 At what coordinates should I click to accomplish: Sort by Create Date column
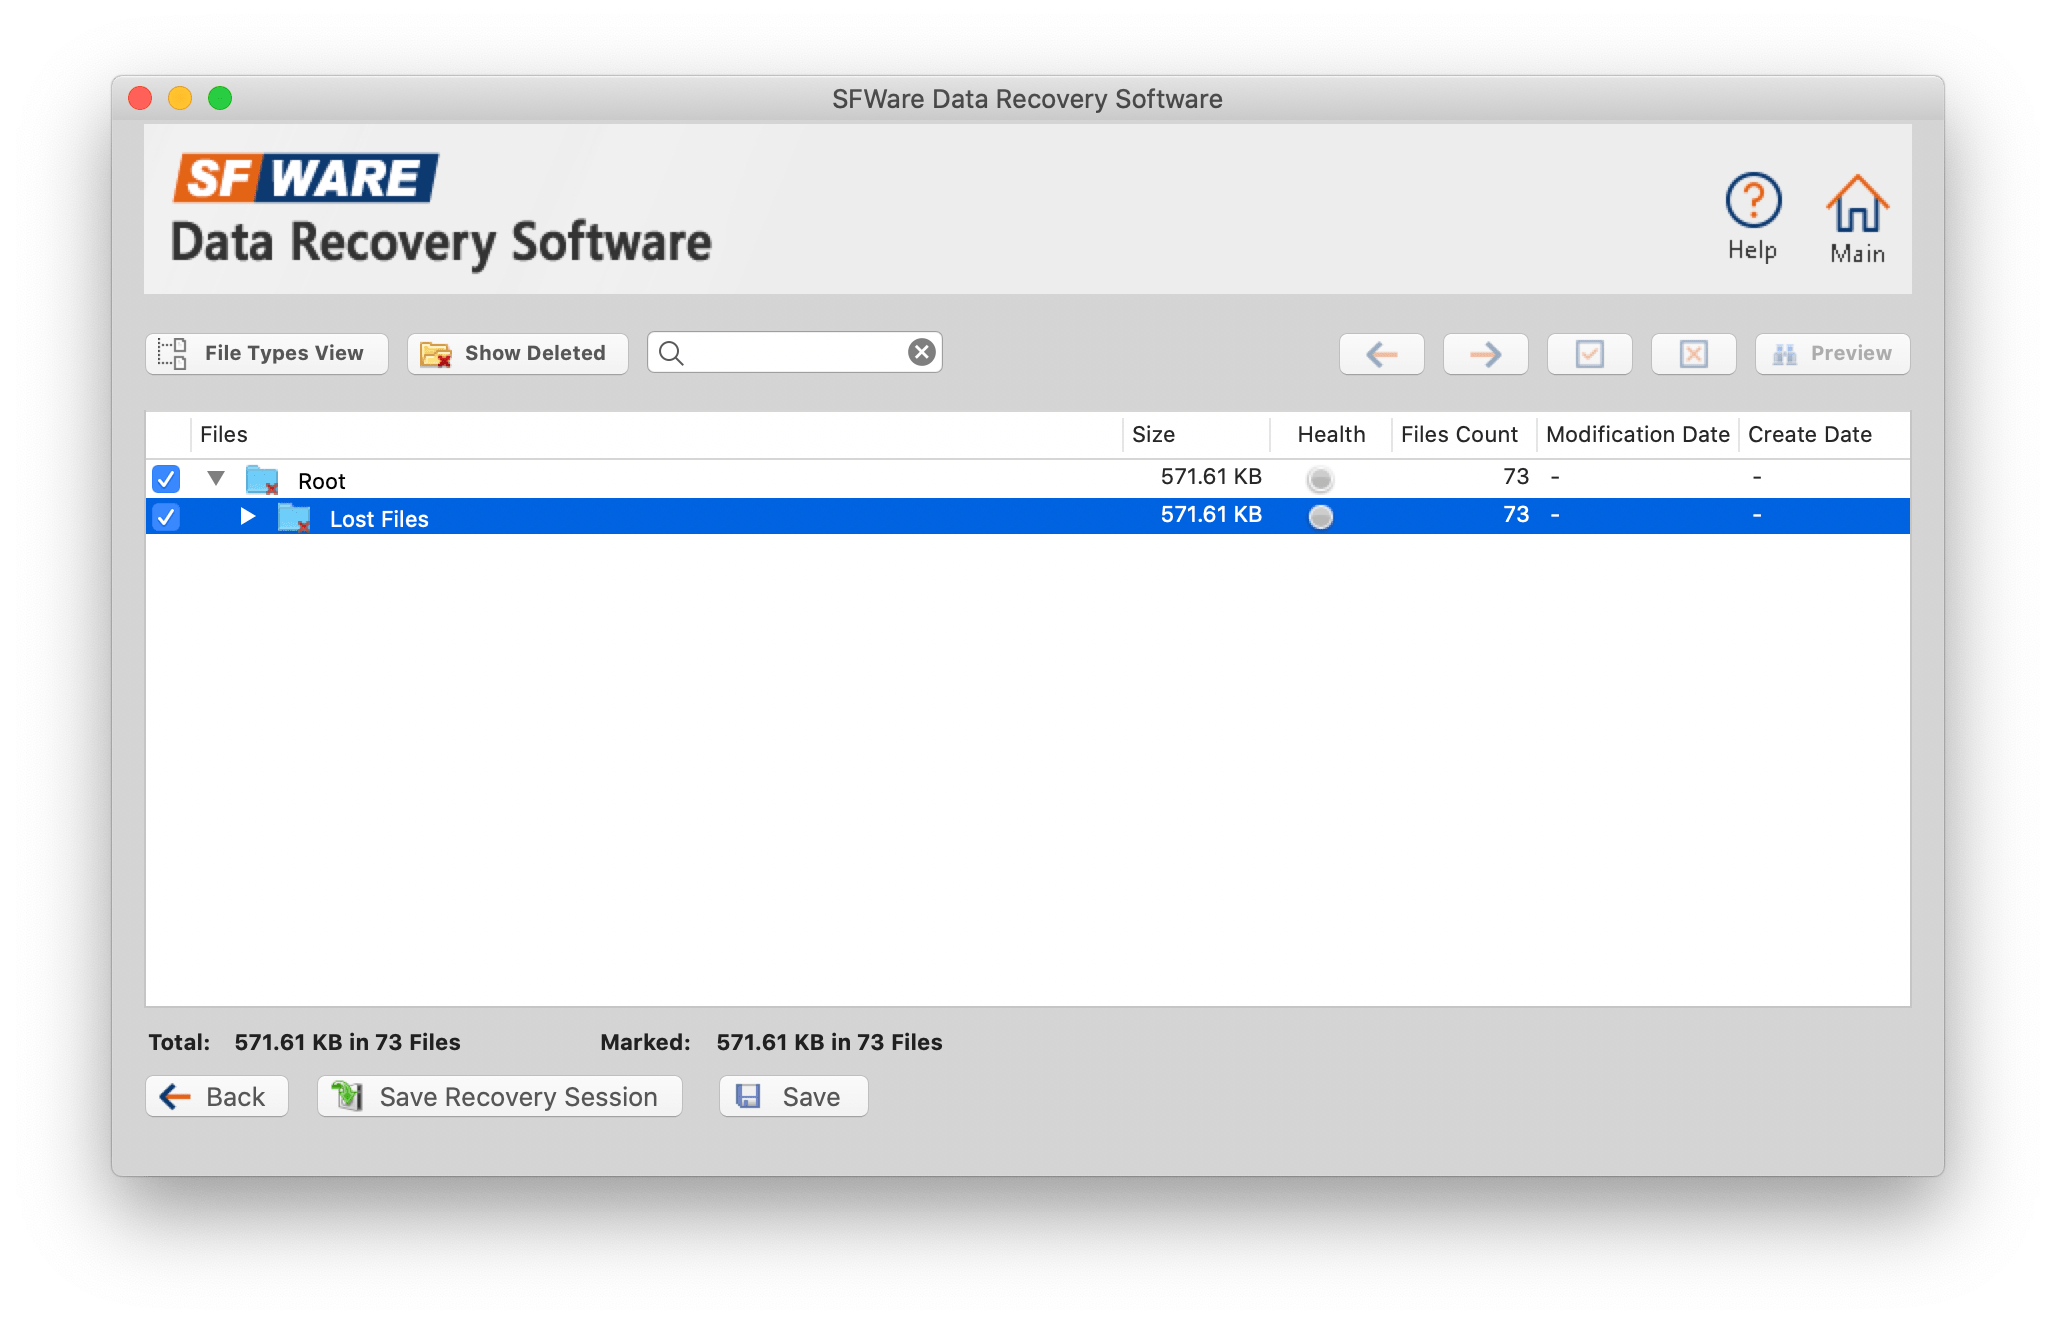tap(1825, 435)
